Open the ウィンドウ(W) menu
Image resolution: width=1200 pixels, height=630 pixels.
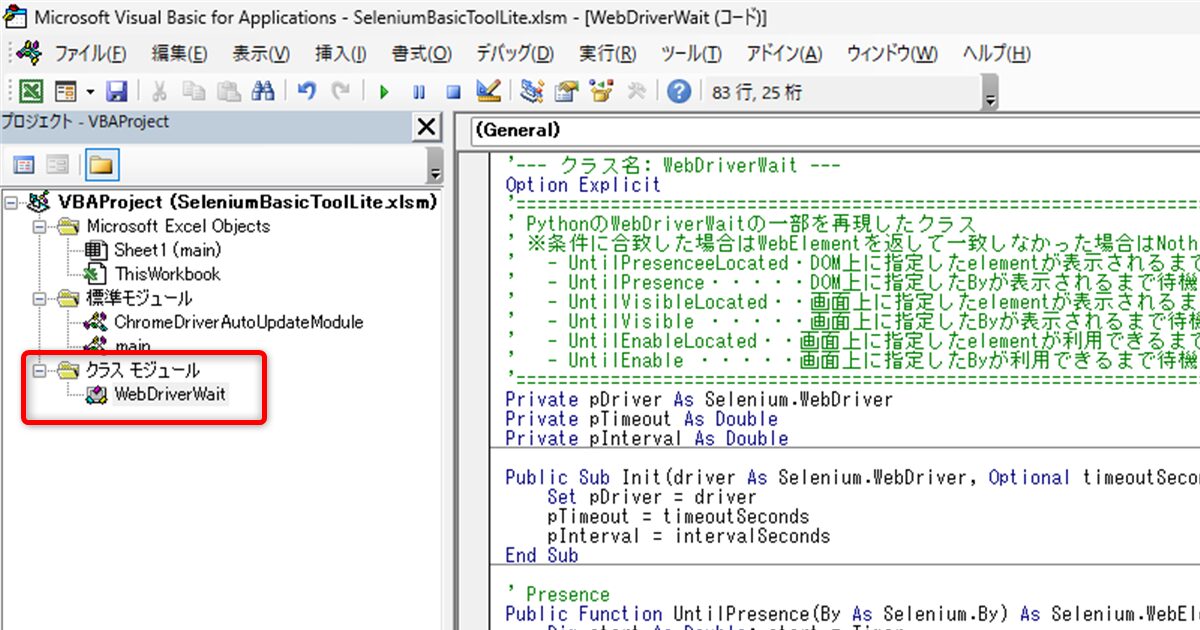(x=892, y=53)
